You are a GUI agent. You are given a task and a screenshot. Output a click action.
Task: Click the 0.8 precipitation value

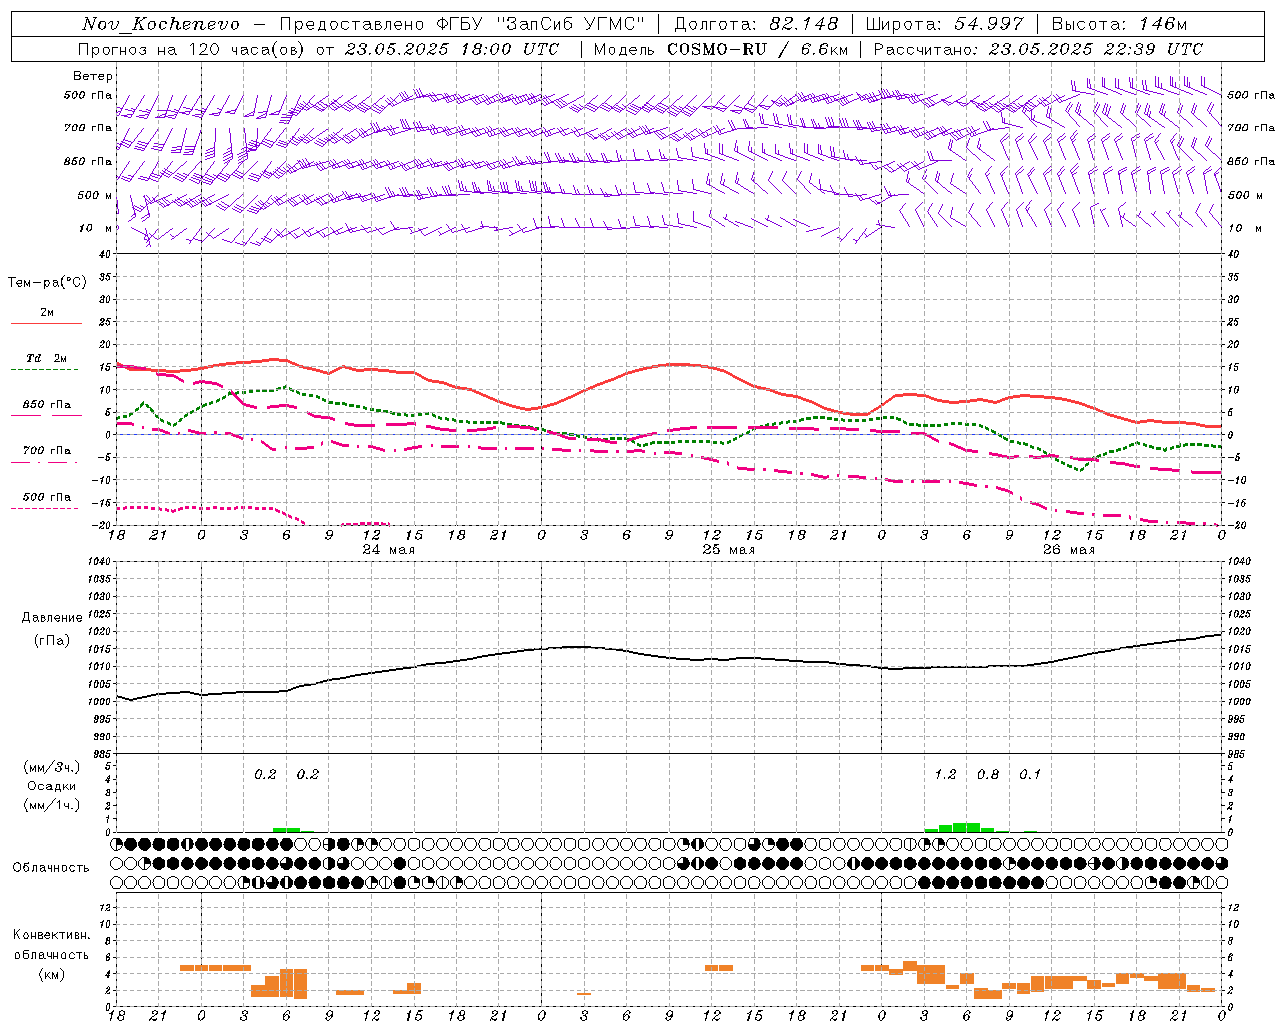(988, 775)
